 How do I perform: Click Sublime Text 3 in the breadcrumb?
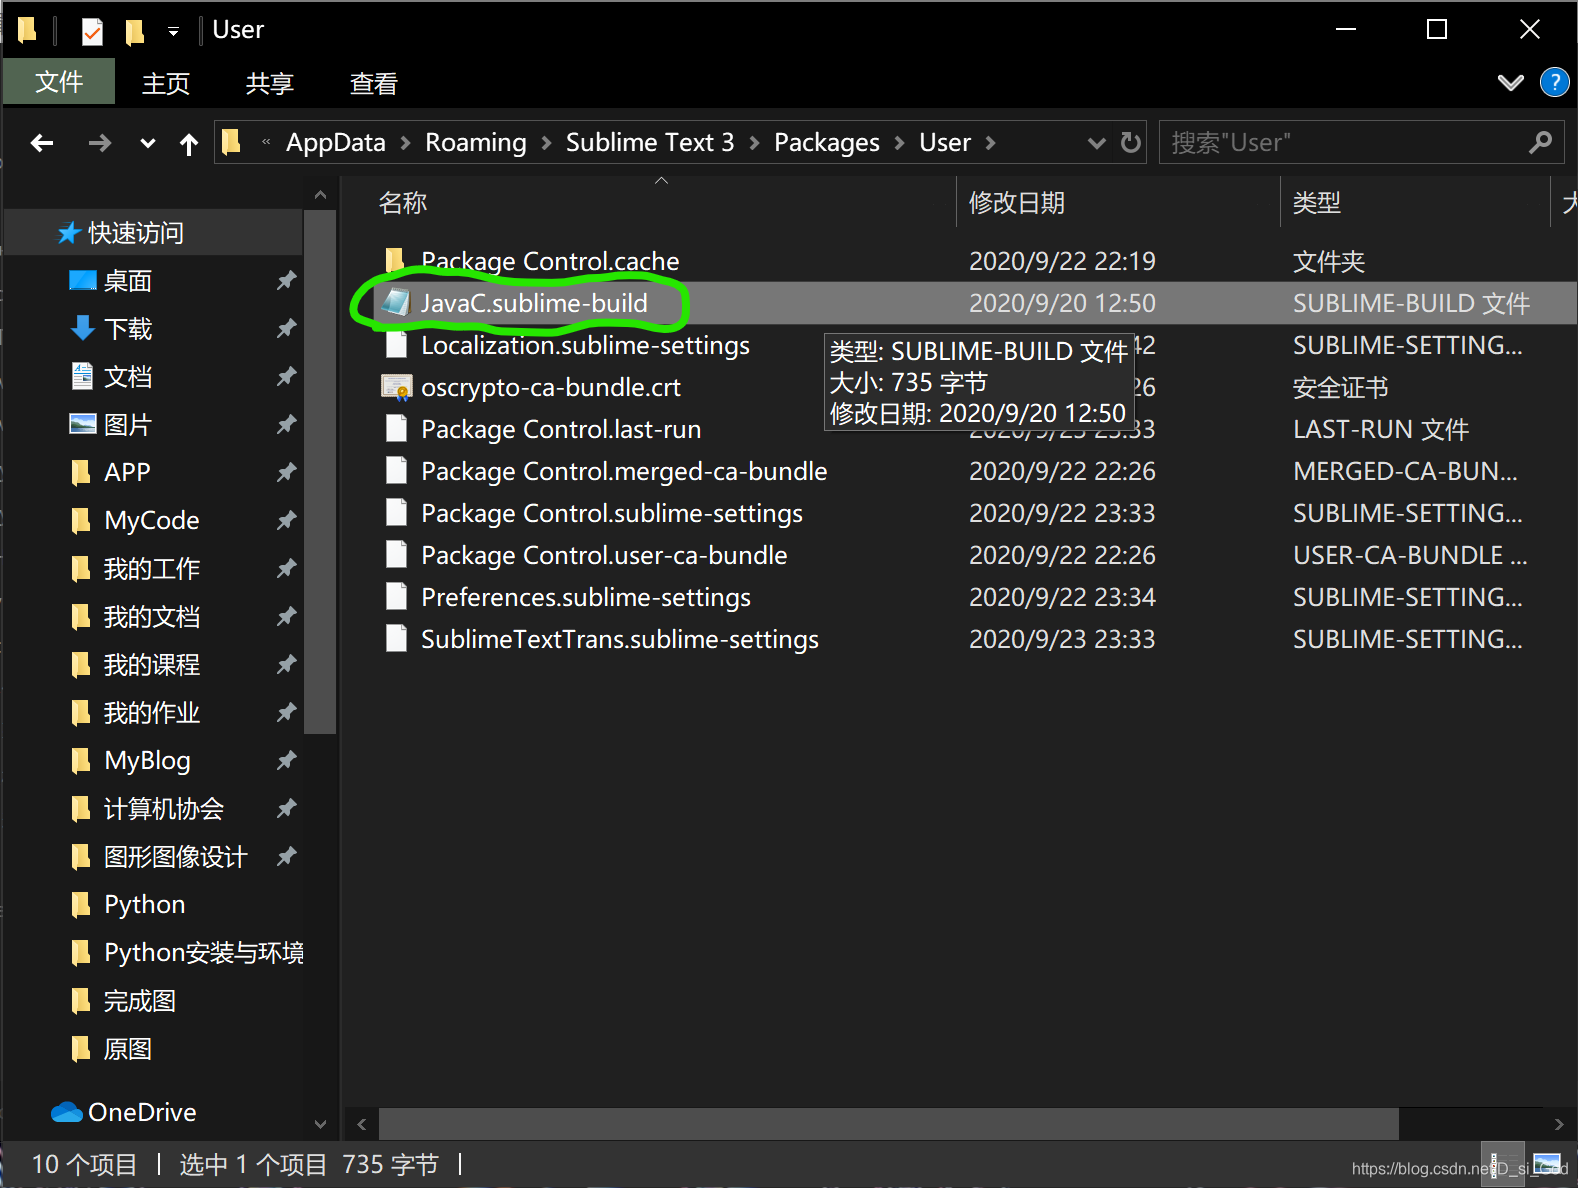[650, 143]
